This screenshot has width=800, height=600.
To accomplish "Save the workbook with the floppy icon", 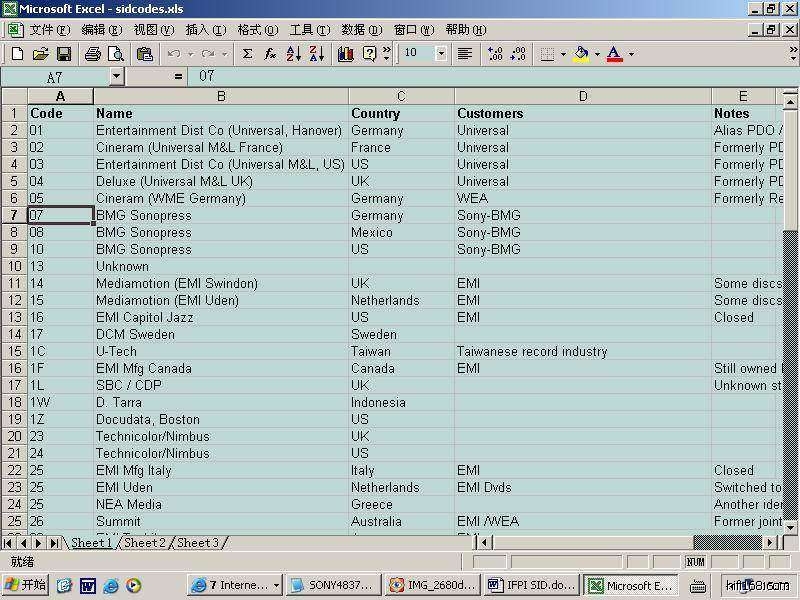I will 63,54.
